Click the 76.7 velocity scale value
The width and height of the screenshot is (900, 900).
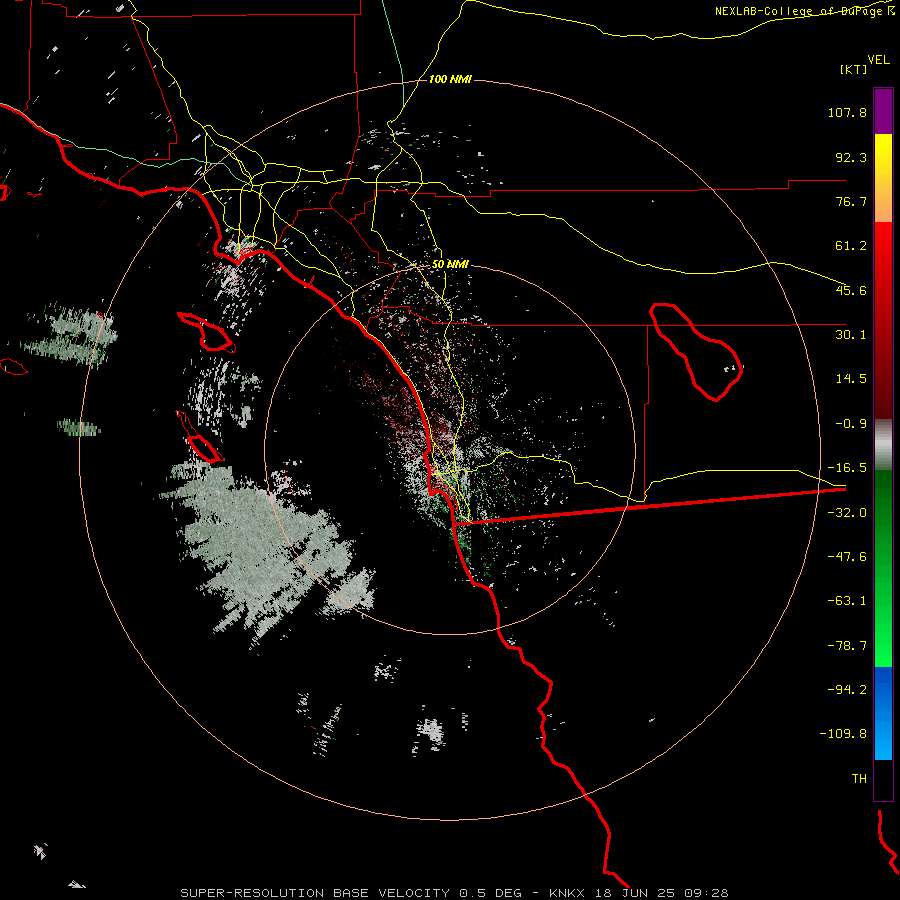(851, 201)
